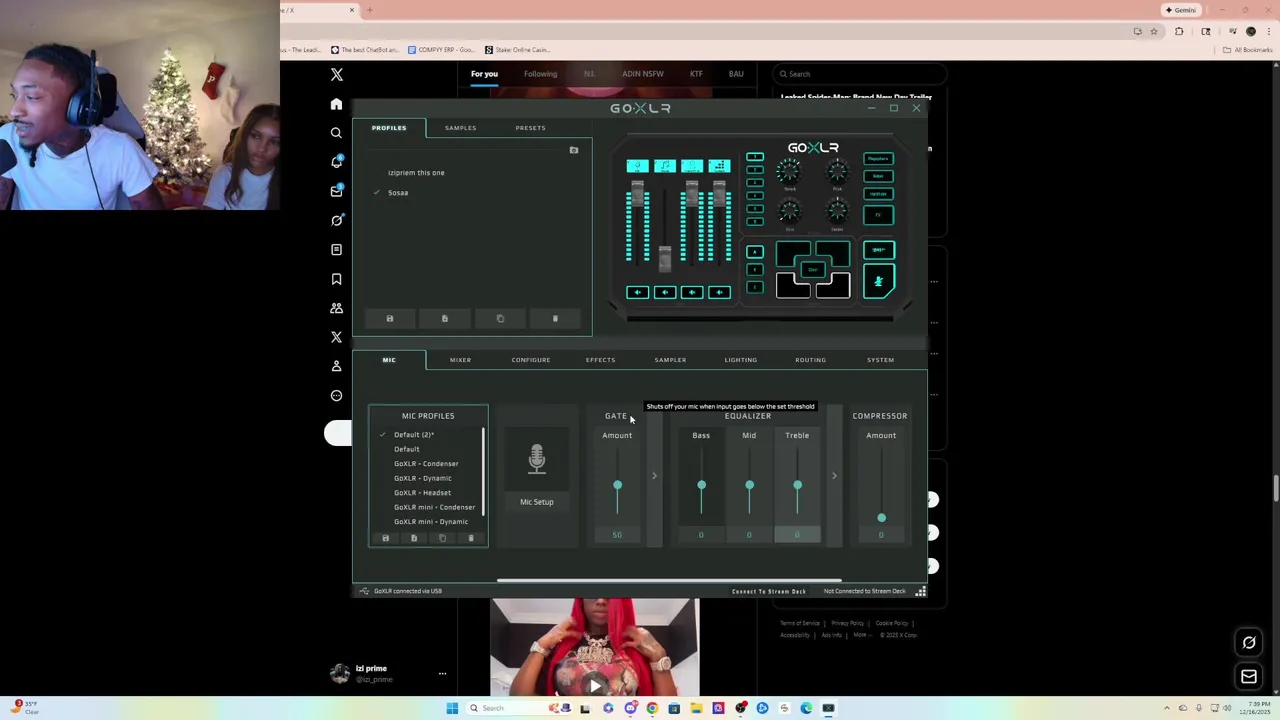Toggle mute on fourth fader channel
The width and height of the screenshot is (1280, 720).
coord(719,292)
